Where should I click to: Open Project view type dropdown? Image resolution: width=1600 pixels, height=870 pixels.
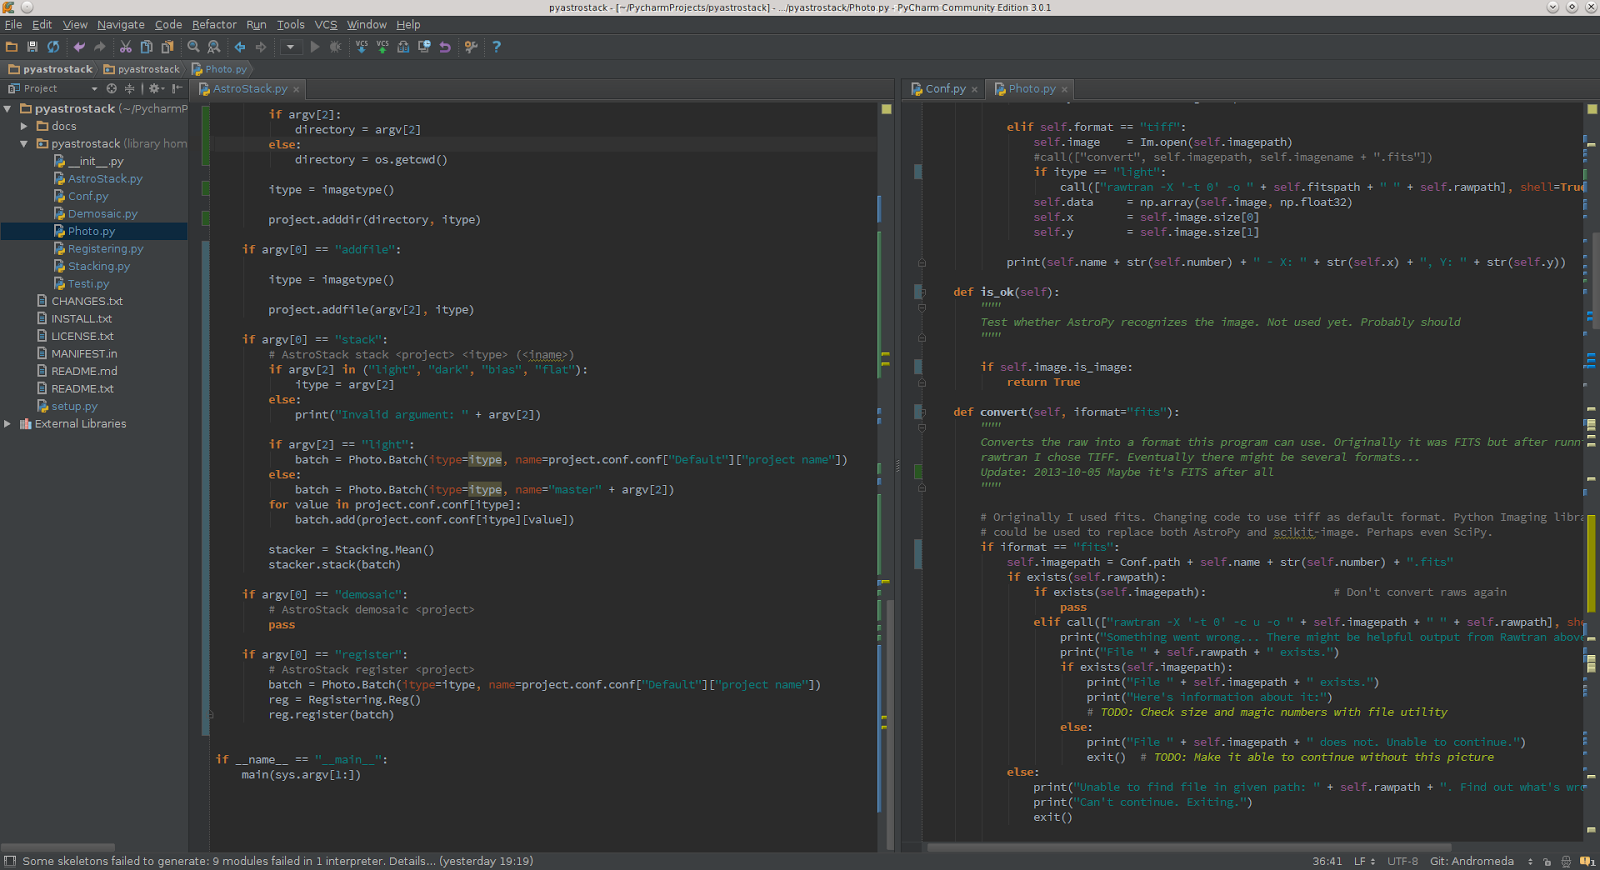tap(94, 89)
